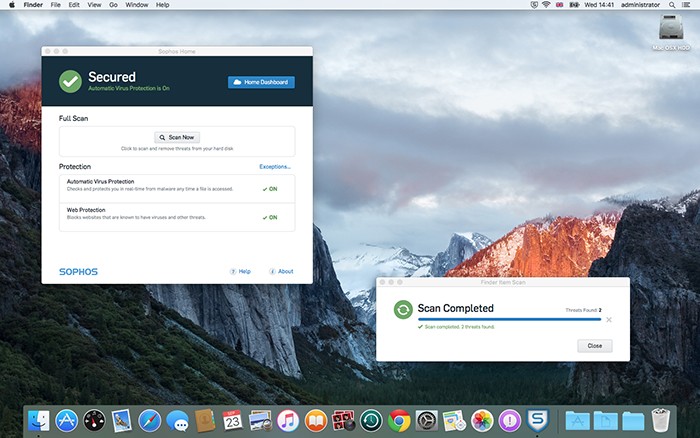Open System Preferences gear in Dock
This screenshot has width=700, height=438.
pos(427,421)
